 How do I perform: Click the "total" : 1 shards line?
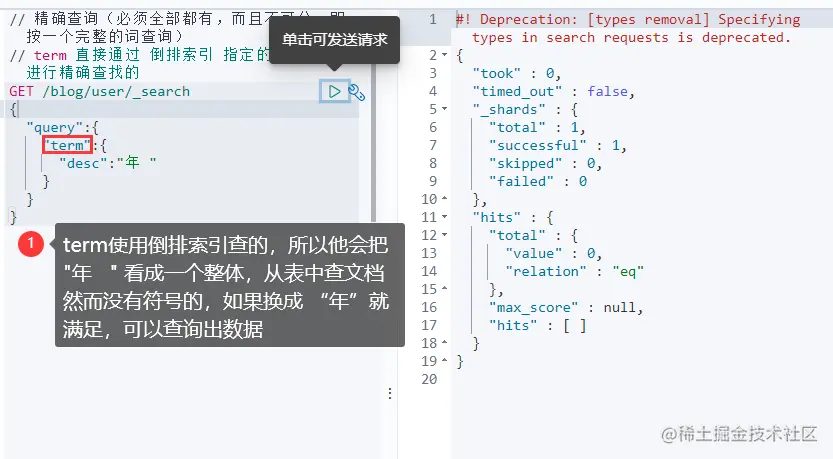537,128
